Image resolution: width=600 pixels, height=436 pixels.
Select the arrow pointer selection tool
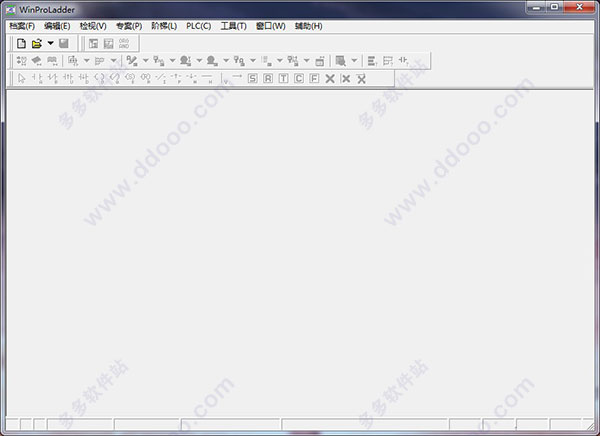click(21, 78)
